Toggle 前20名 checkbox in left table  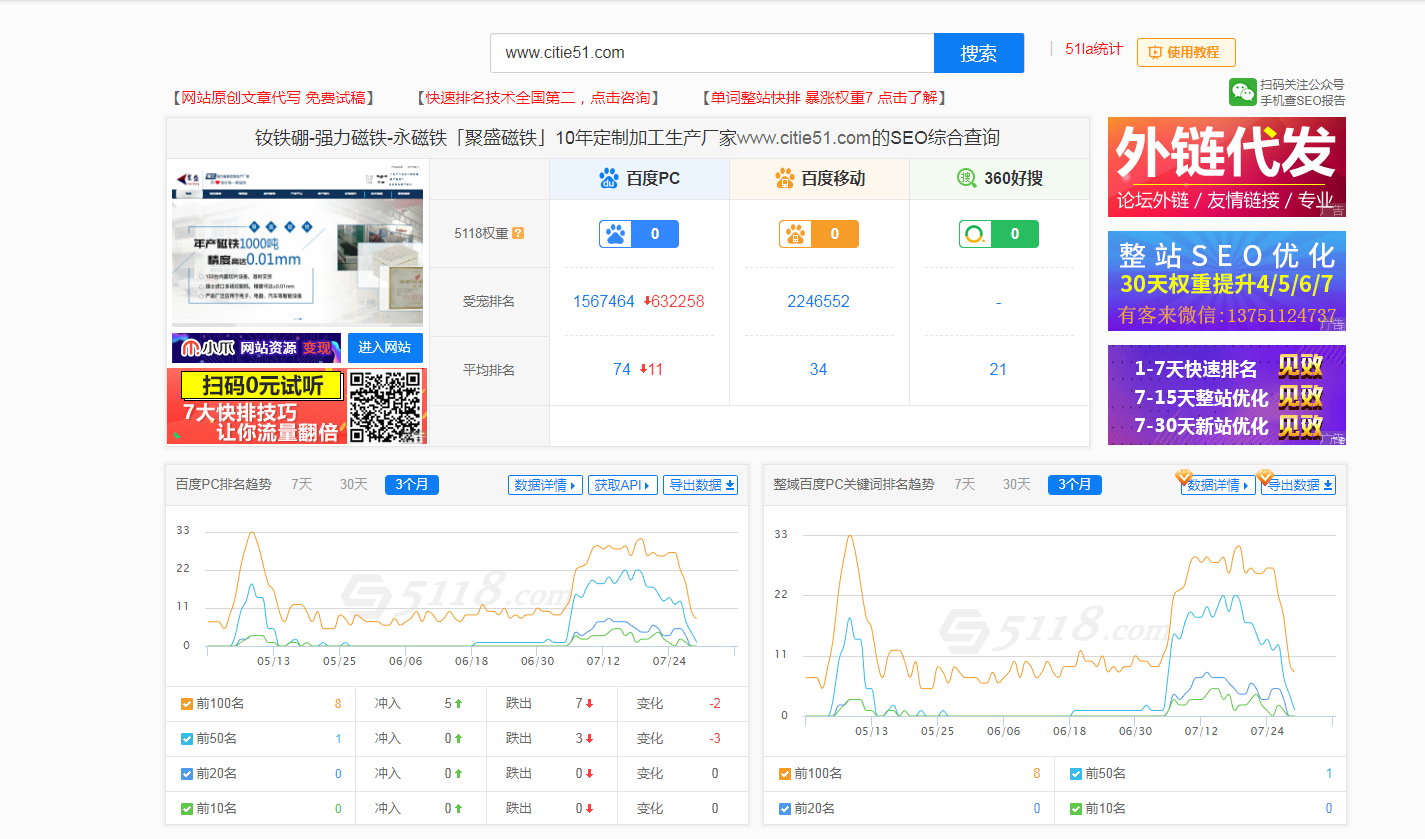(187, 774)
